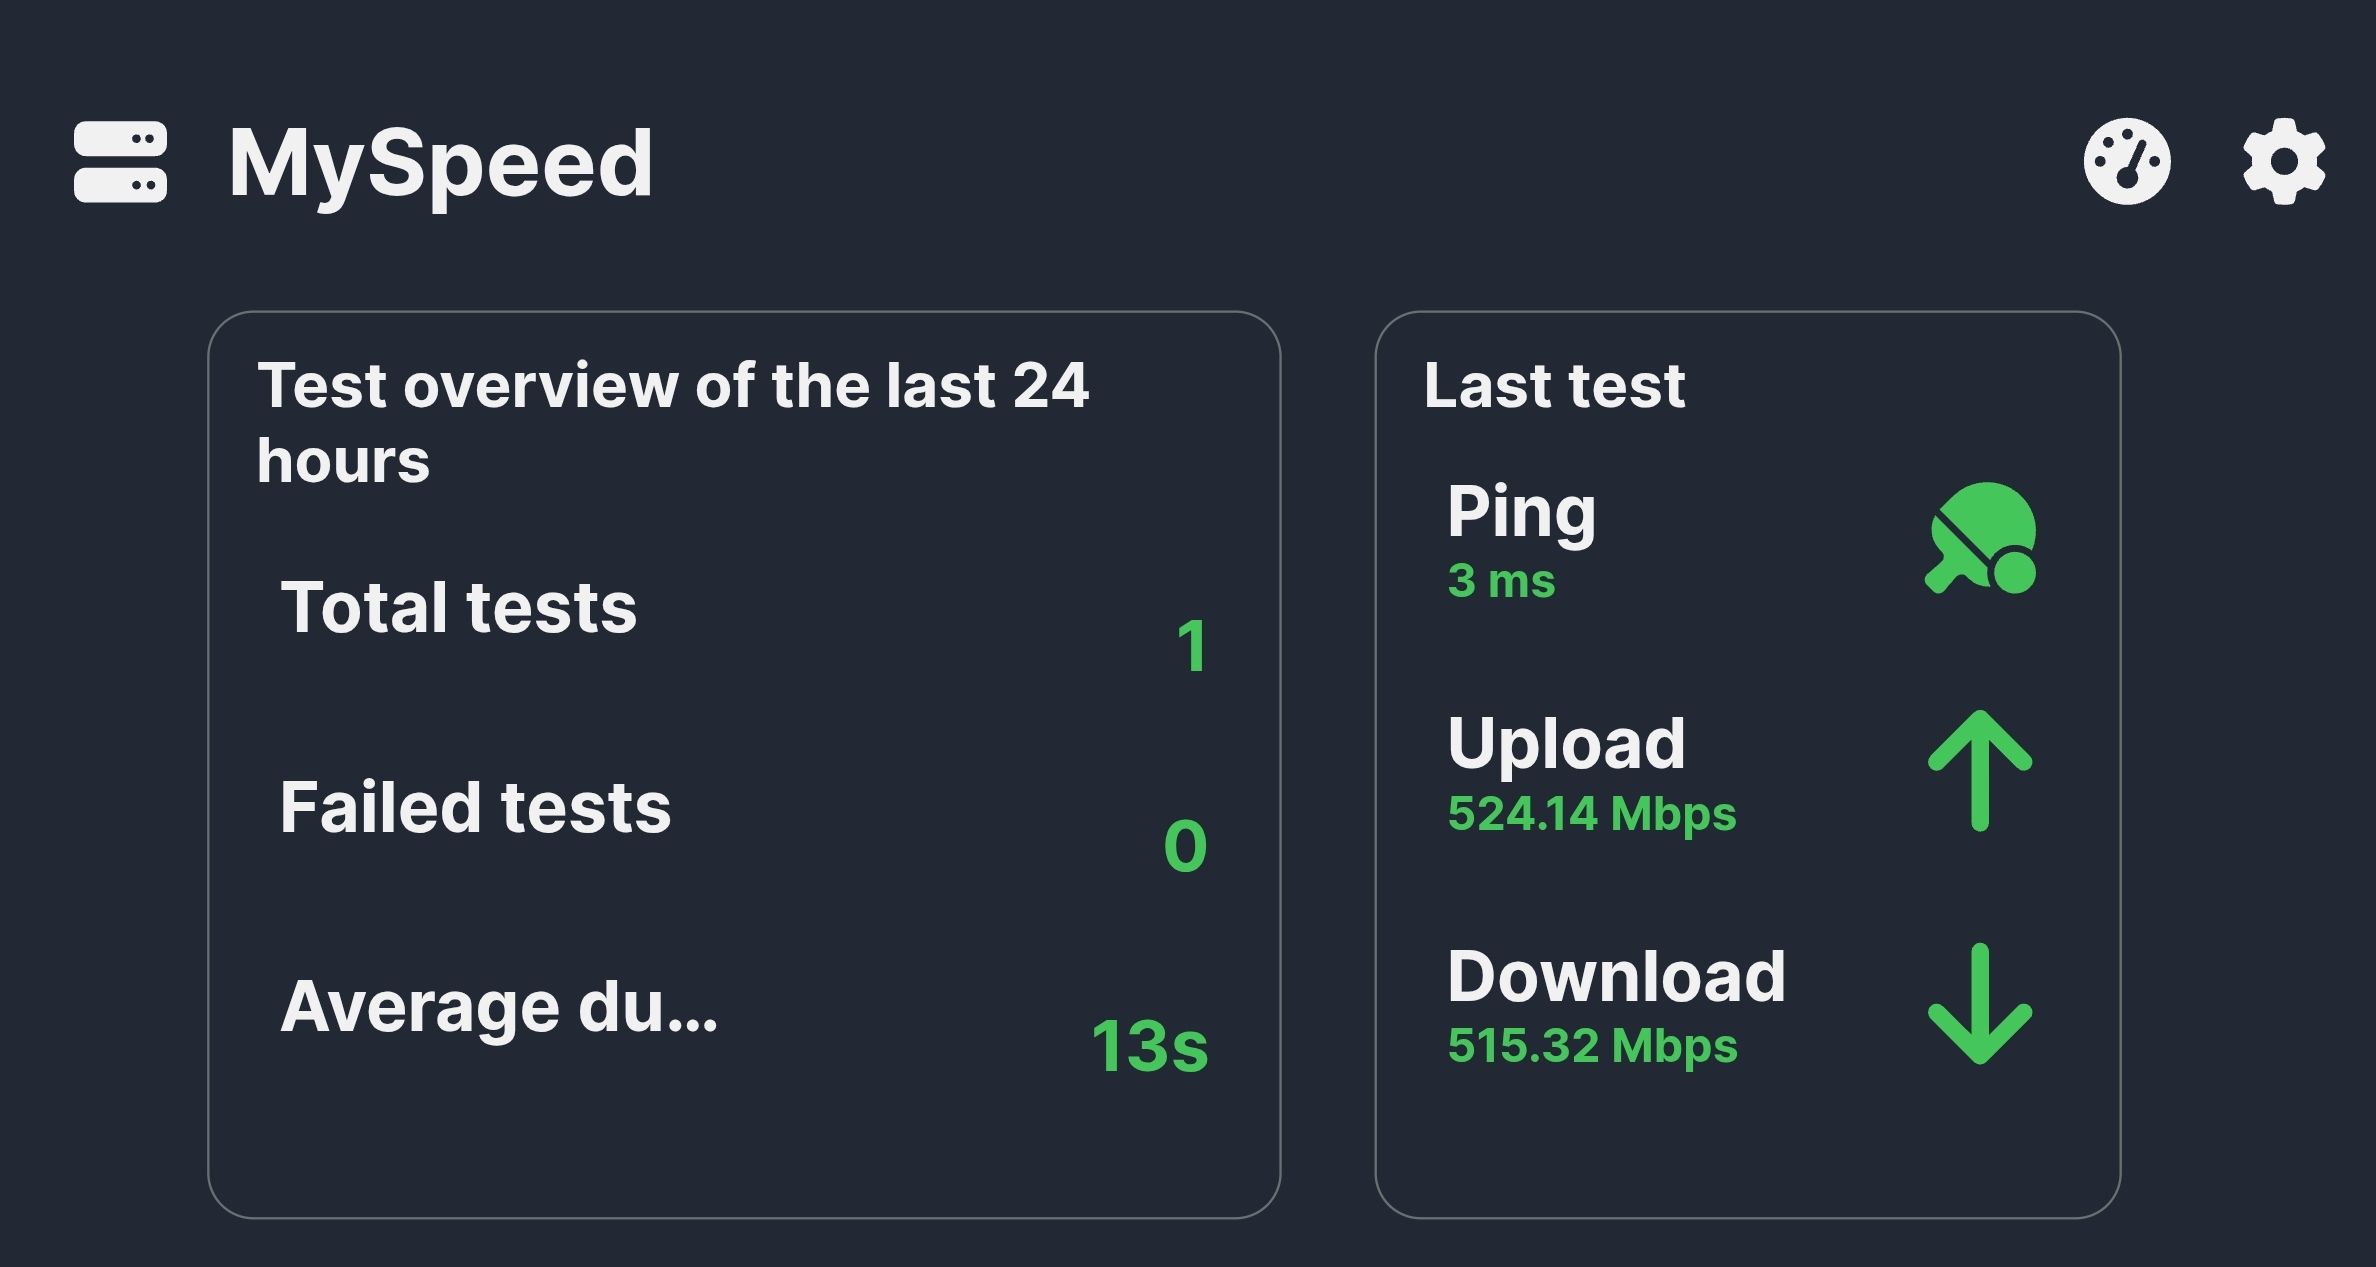Viewport: 2376px width, 1267px height.
Task: Select the Total tests label
Action: coord(458,608)
